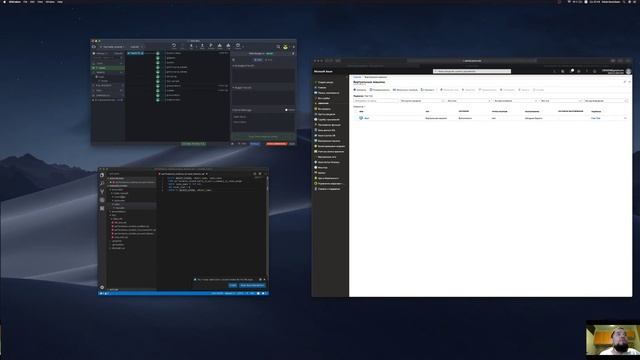Viewport: 640px width, 360px height.
Task: Expand the TAGS section in GitKraken left panel
Action: pos(108,90)
